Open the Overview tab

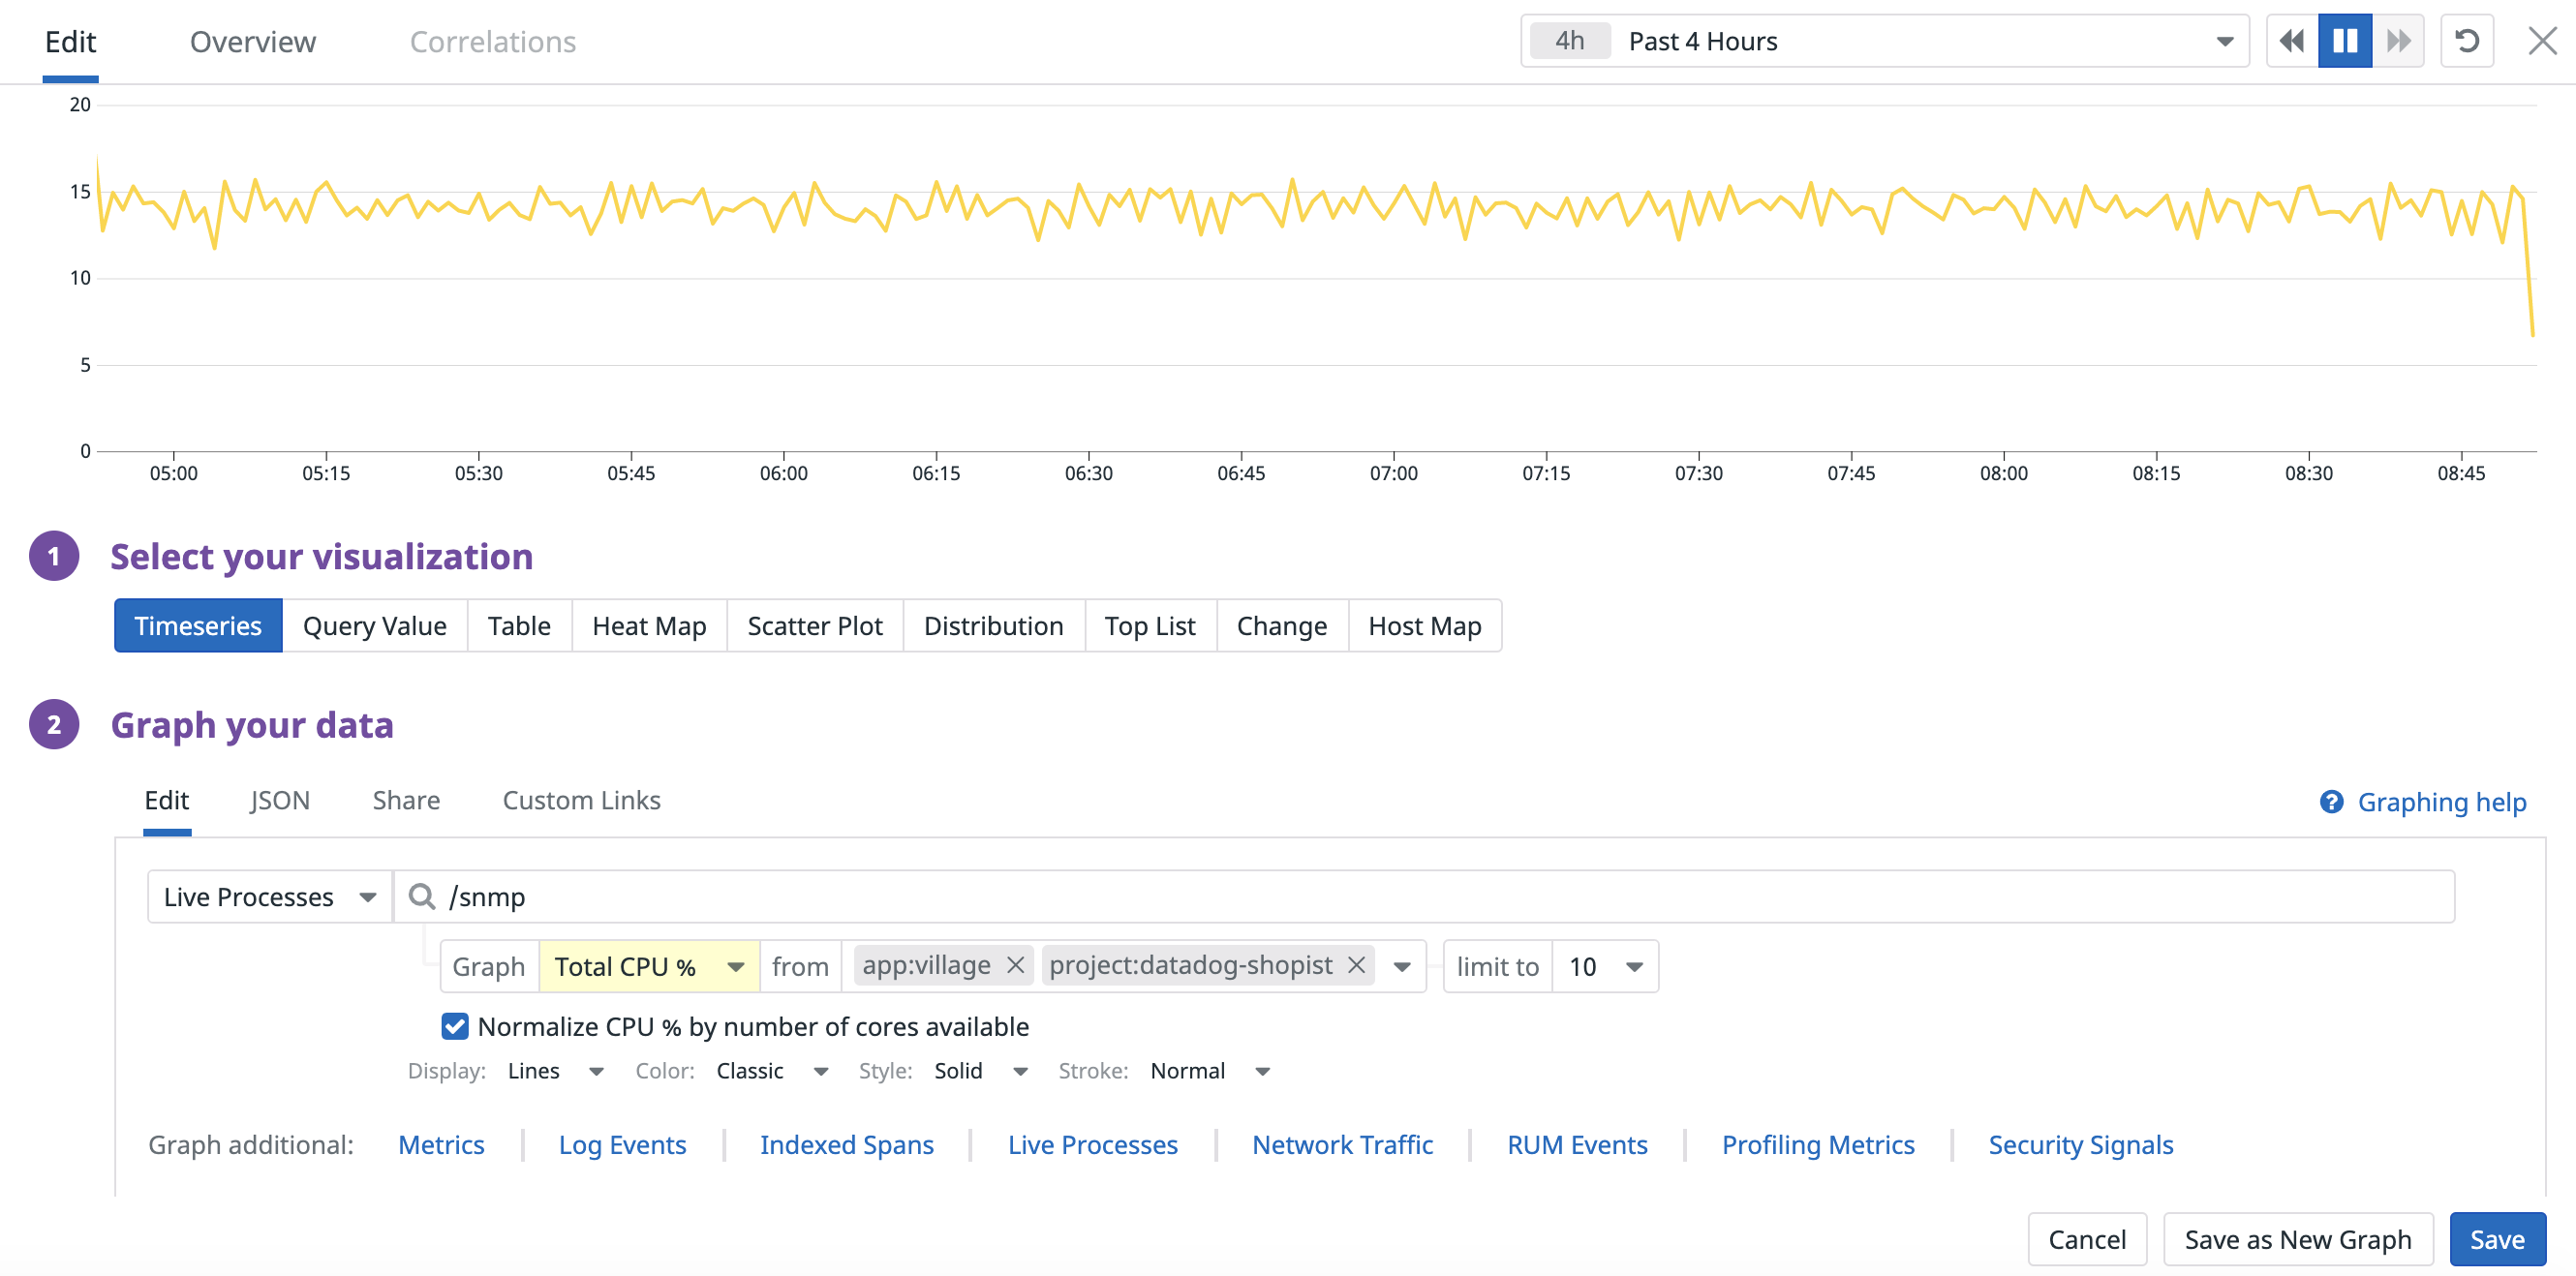click(x=253, y=42)
